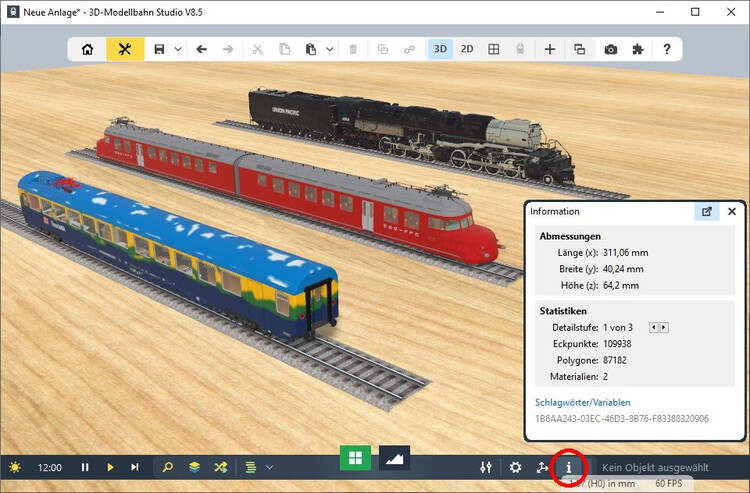This screenshot has height=493, width=750.
Task: Click the Kein Objekt ausgewählt status
Action: [x=655, y=468]
